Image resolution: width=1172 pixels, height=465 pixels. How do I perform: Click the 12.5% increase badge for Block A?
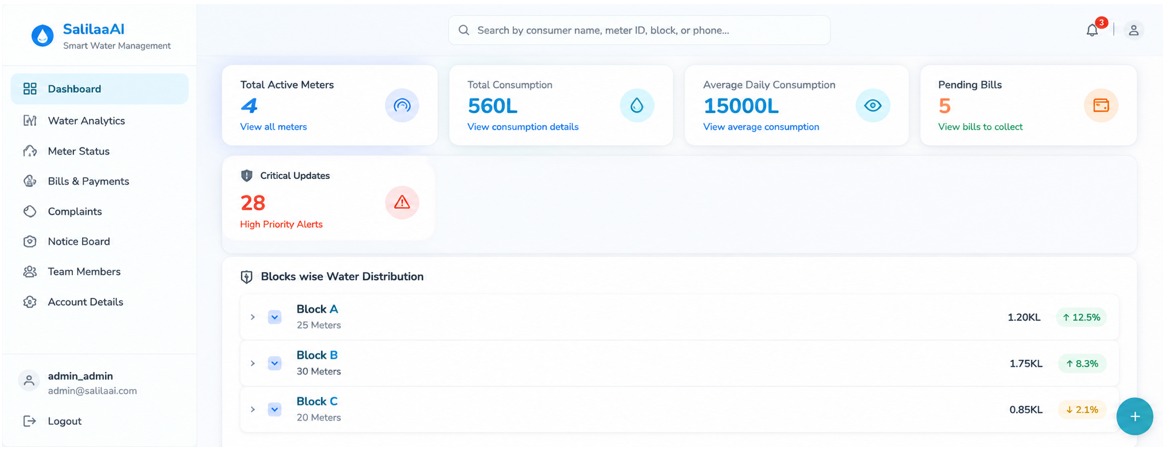coord(1082,317)
